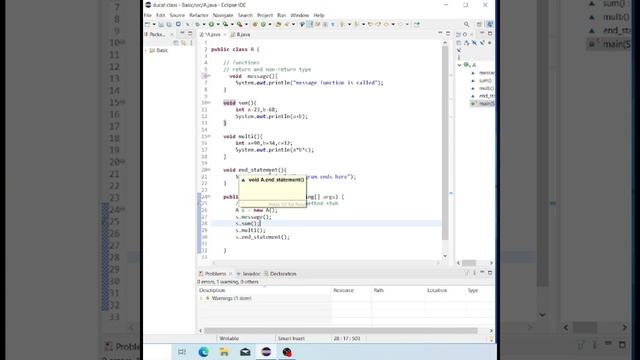This screenshot has width=640, height=360.
Task: Expand the Warnings (1 item) row
Action: (x=200, y=298)
